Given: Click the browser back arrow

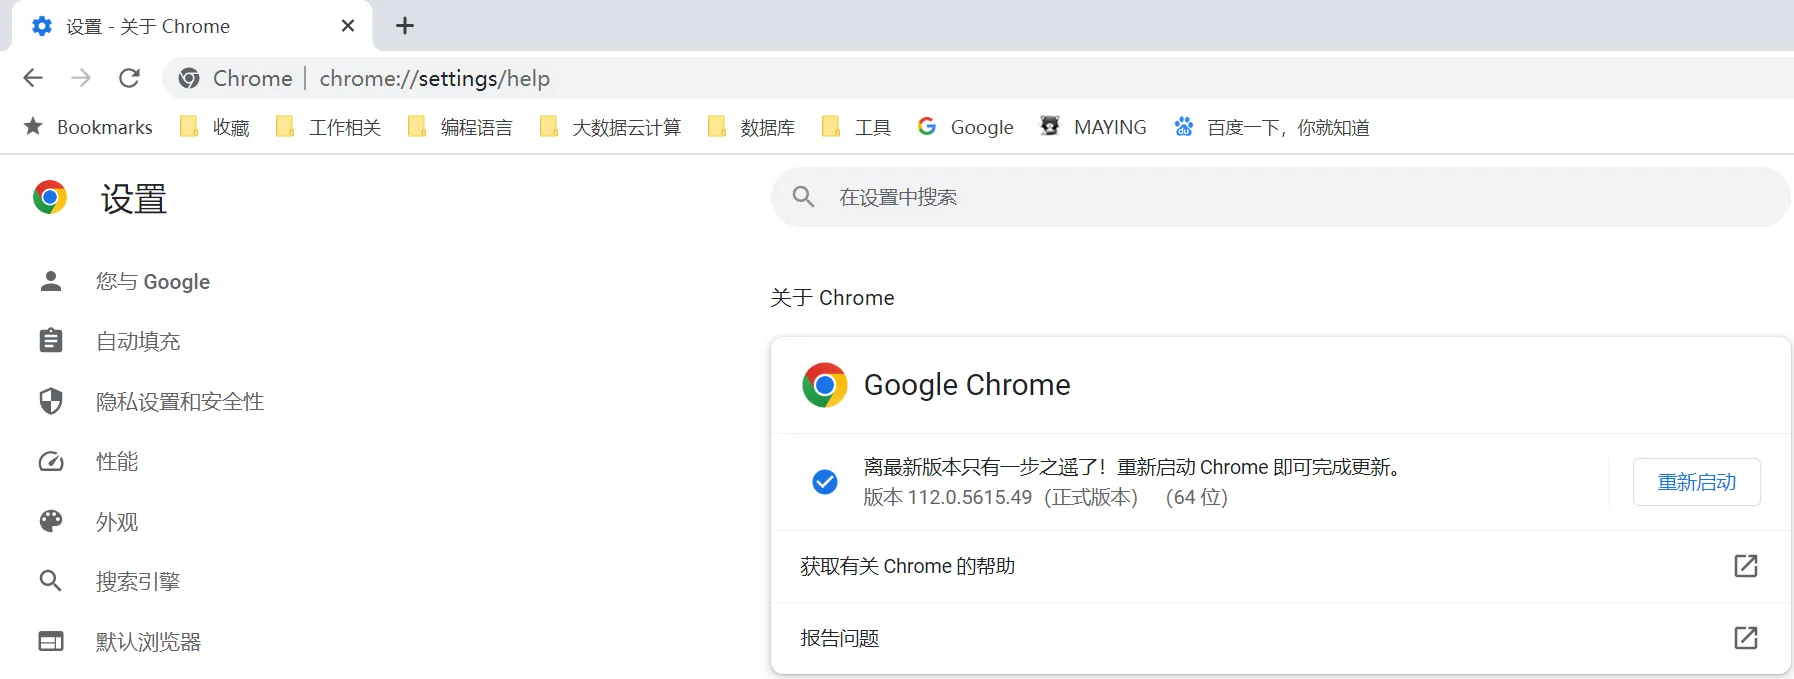Looking at the screenshot, I should tap(33, 78).
